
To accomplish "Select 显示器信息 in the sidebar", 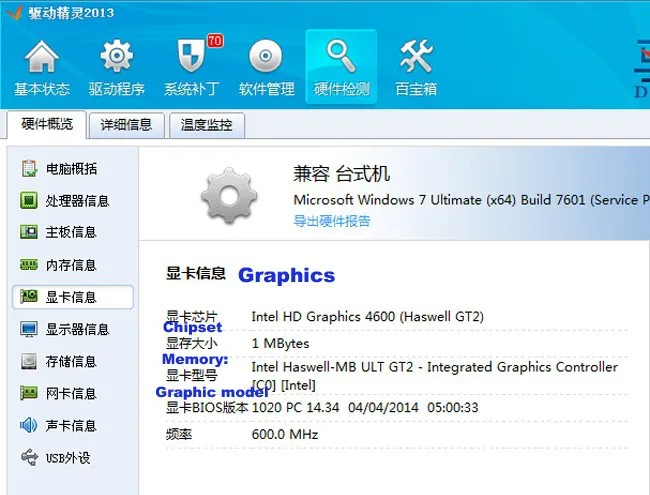I will [73, 329].
